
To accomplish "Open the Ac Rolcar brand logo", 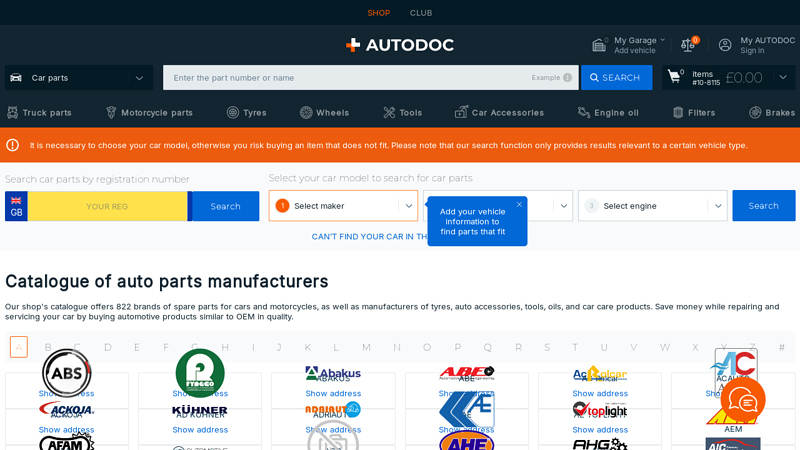I will [600, 374].
